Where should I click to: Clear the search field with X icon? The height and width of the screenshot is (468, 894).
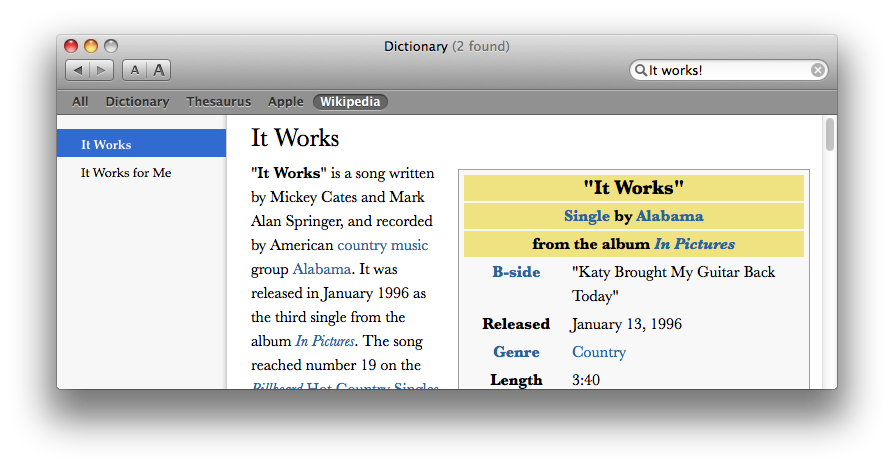pos(818,70)
